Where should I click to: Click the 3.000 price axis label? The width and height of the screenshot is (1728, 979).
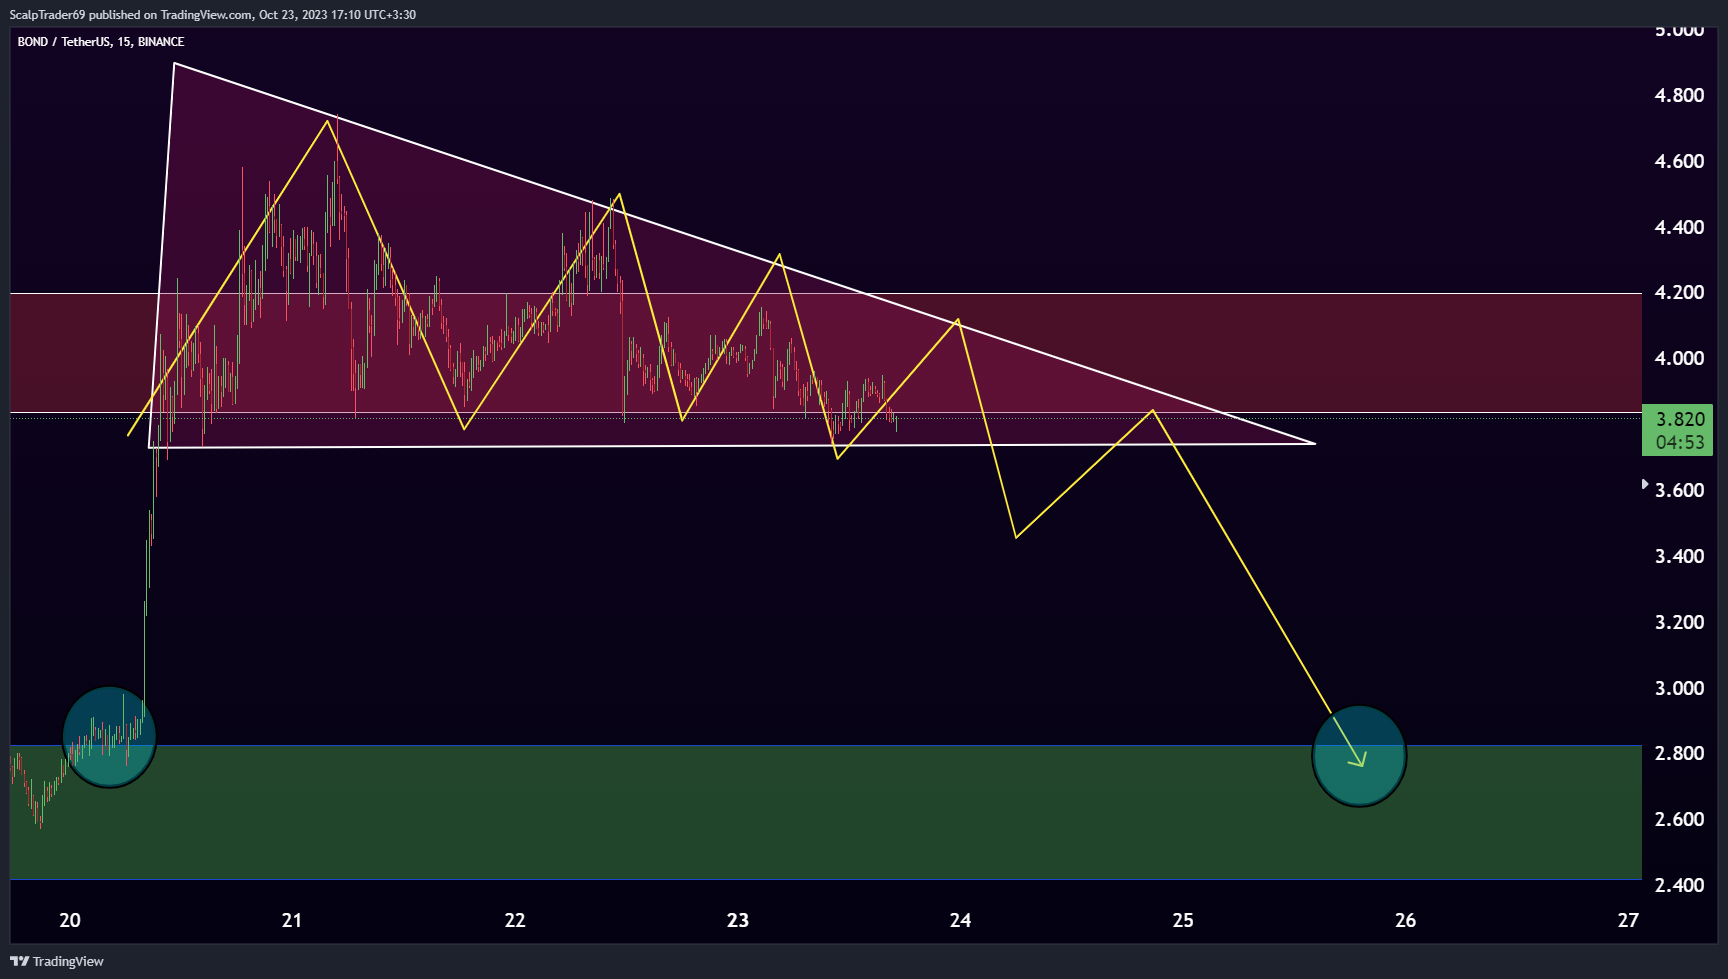(1679, 688)
